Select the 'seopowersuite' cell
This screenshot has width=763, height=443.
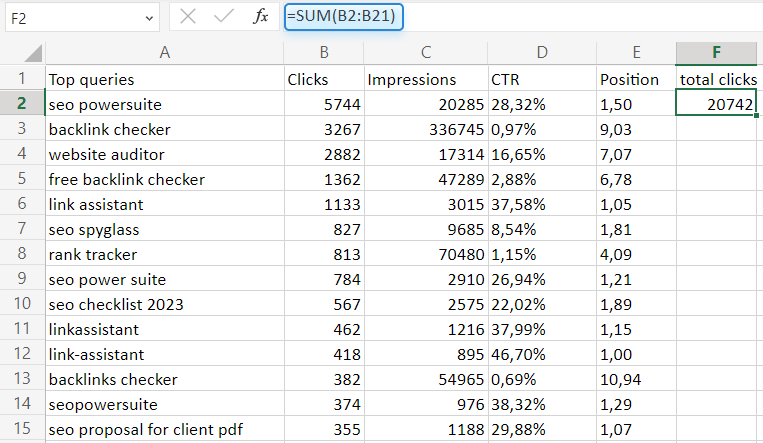pyautogui.click(x=164, y=404)
